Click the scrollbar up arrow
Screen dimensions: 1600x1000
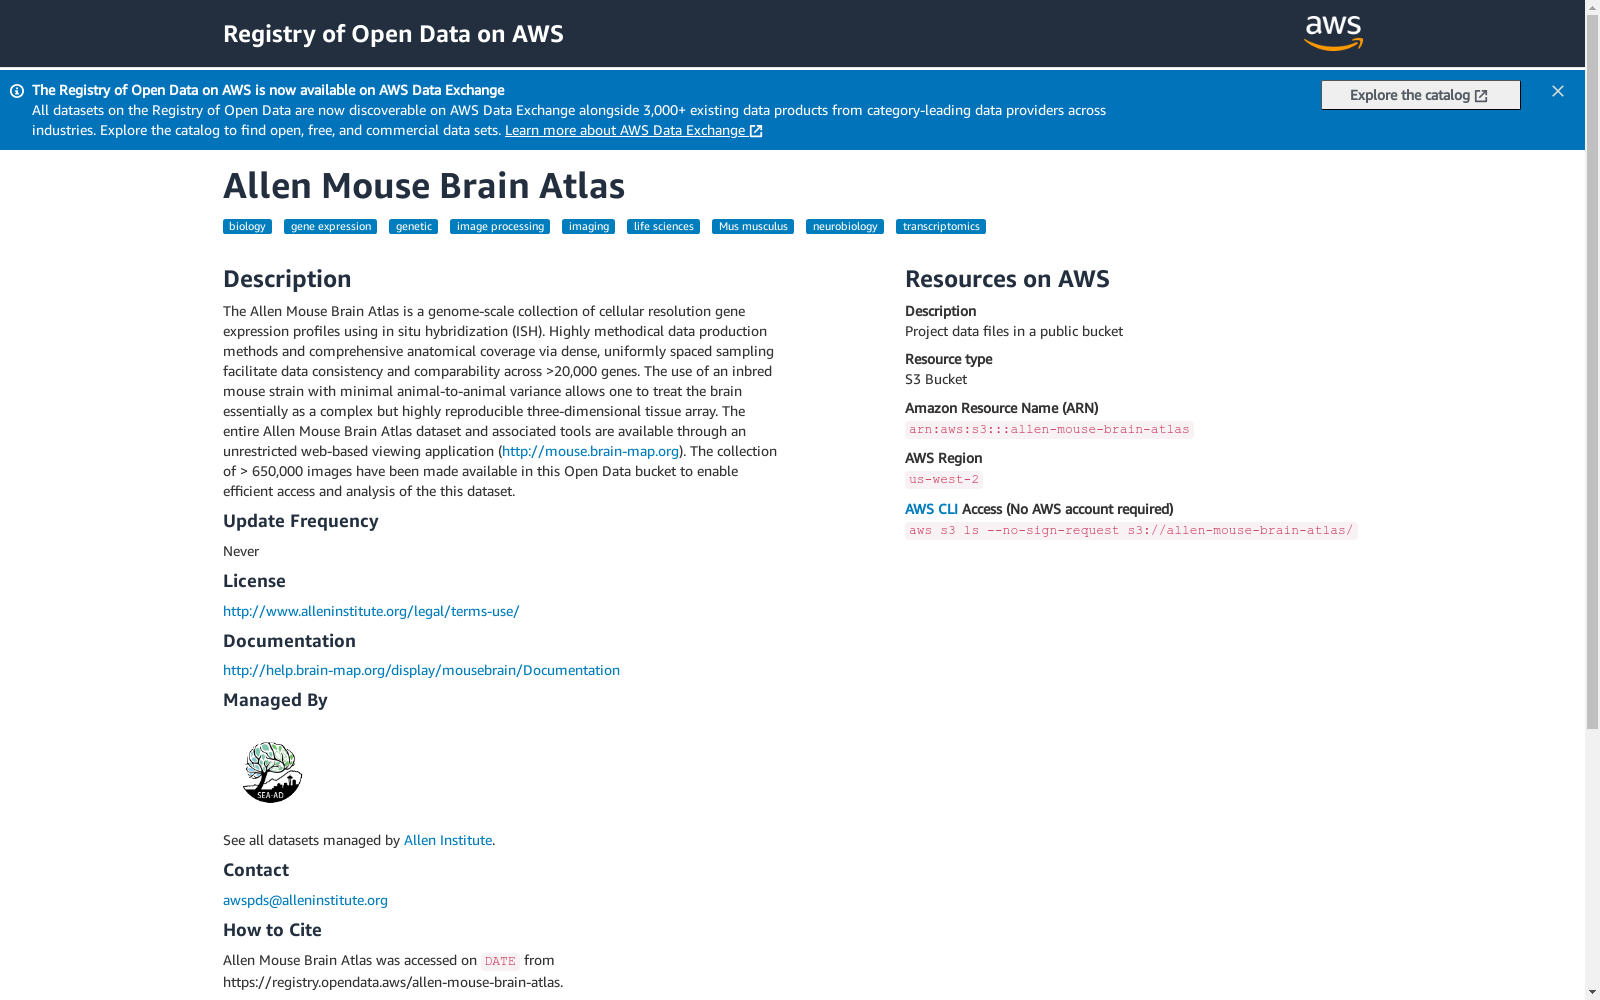(1592, 7)
